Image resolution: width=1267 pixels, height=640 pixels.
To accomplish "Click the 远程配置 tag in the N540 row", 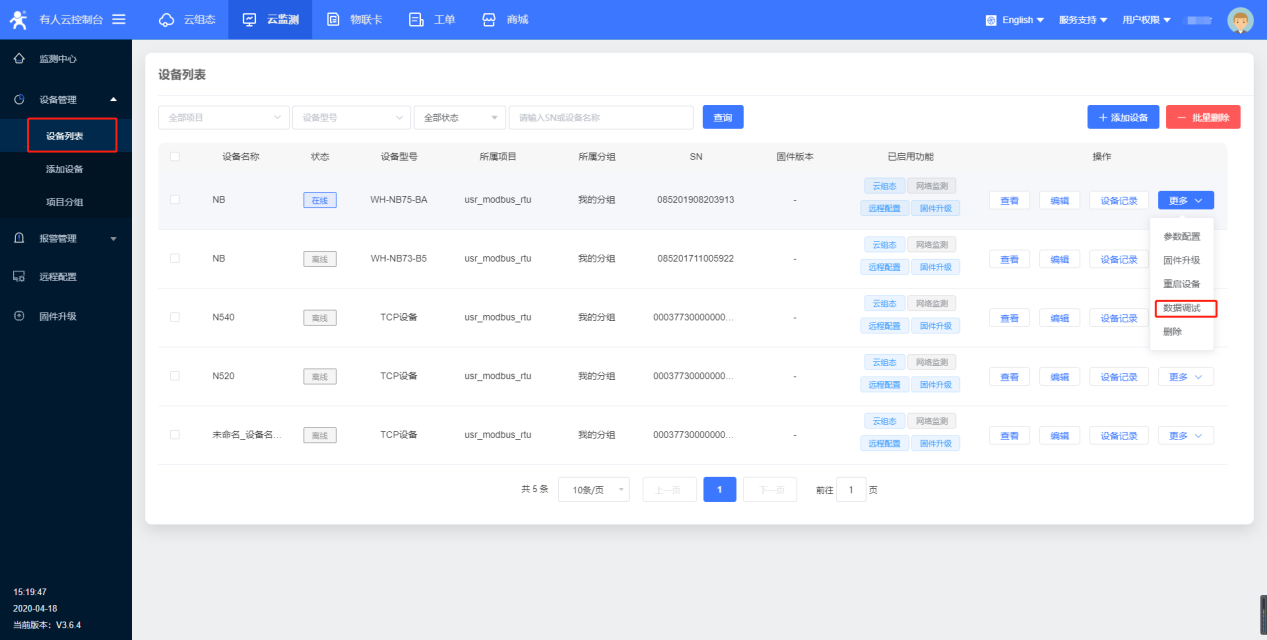I will pos(883,326).
